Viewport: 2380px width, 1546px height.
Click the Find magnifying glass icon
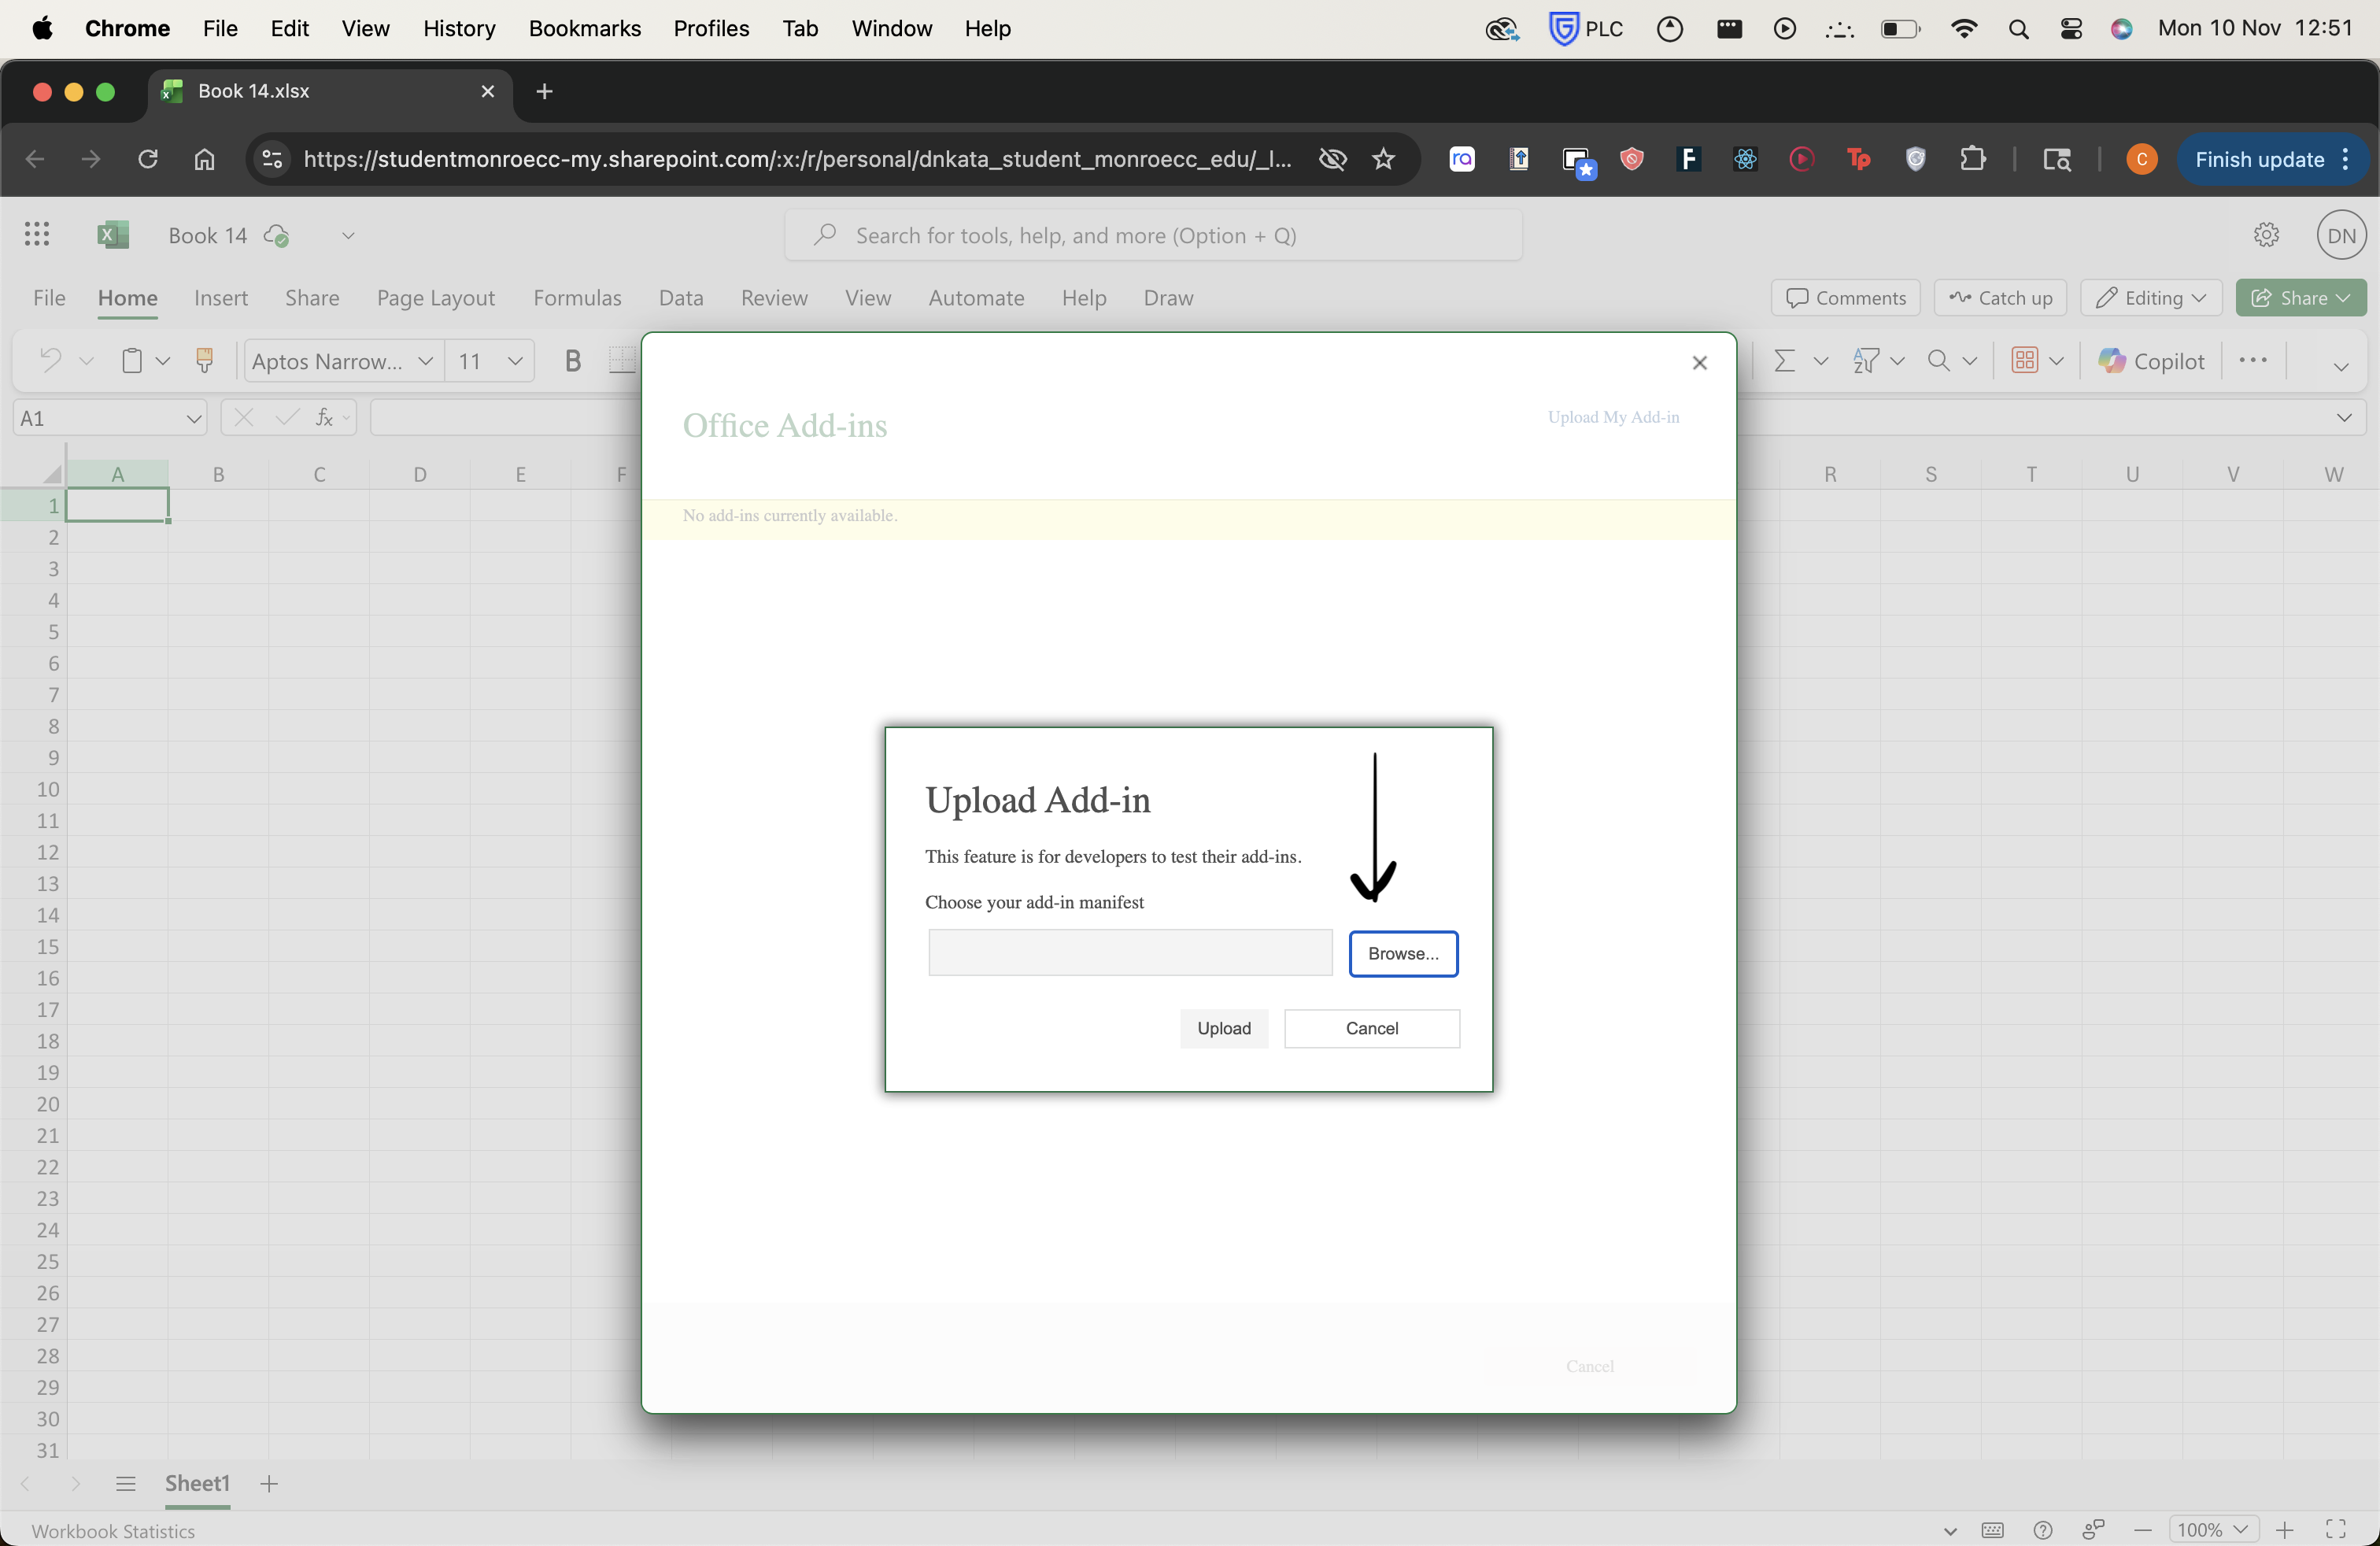click(x=1939, y=360)
